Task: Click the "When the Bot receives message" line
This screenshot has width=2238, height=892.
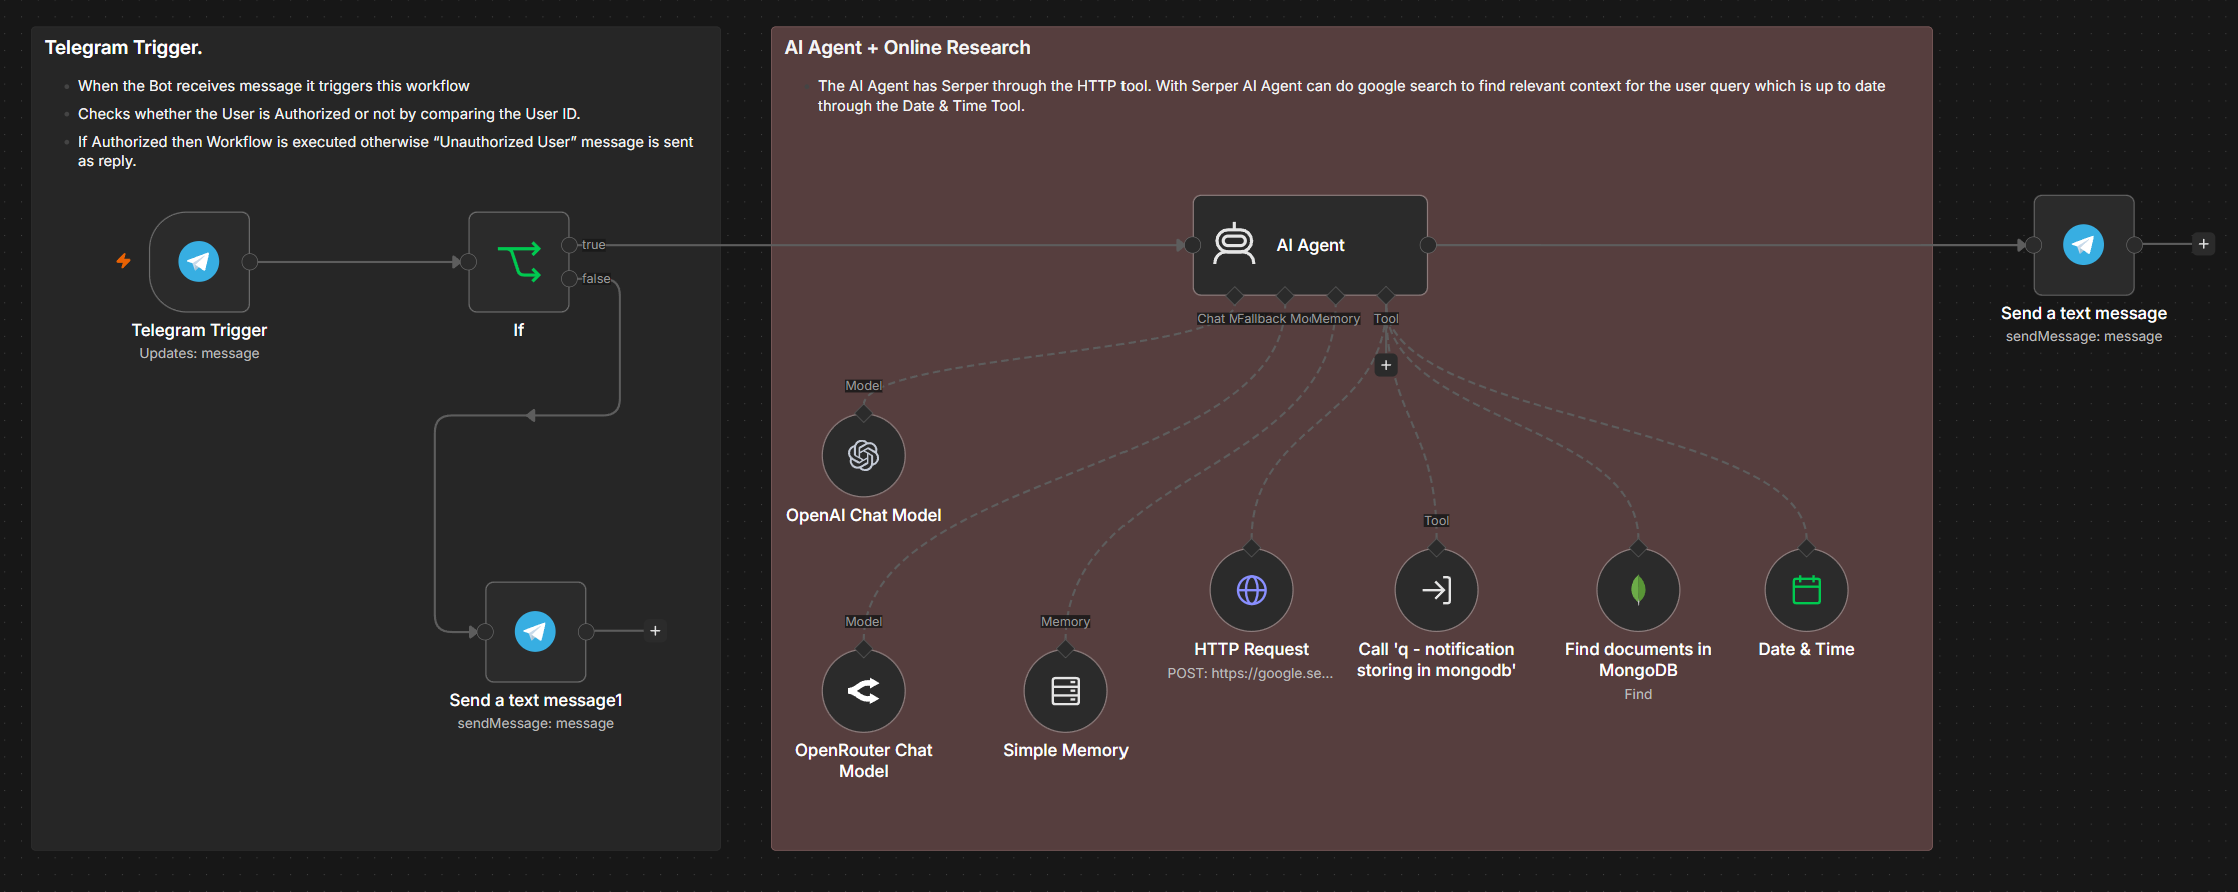Action: (274, 86)
